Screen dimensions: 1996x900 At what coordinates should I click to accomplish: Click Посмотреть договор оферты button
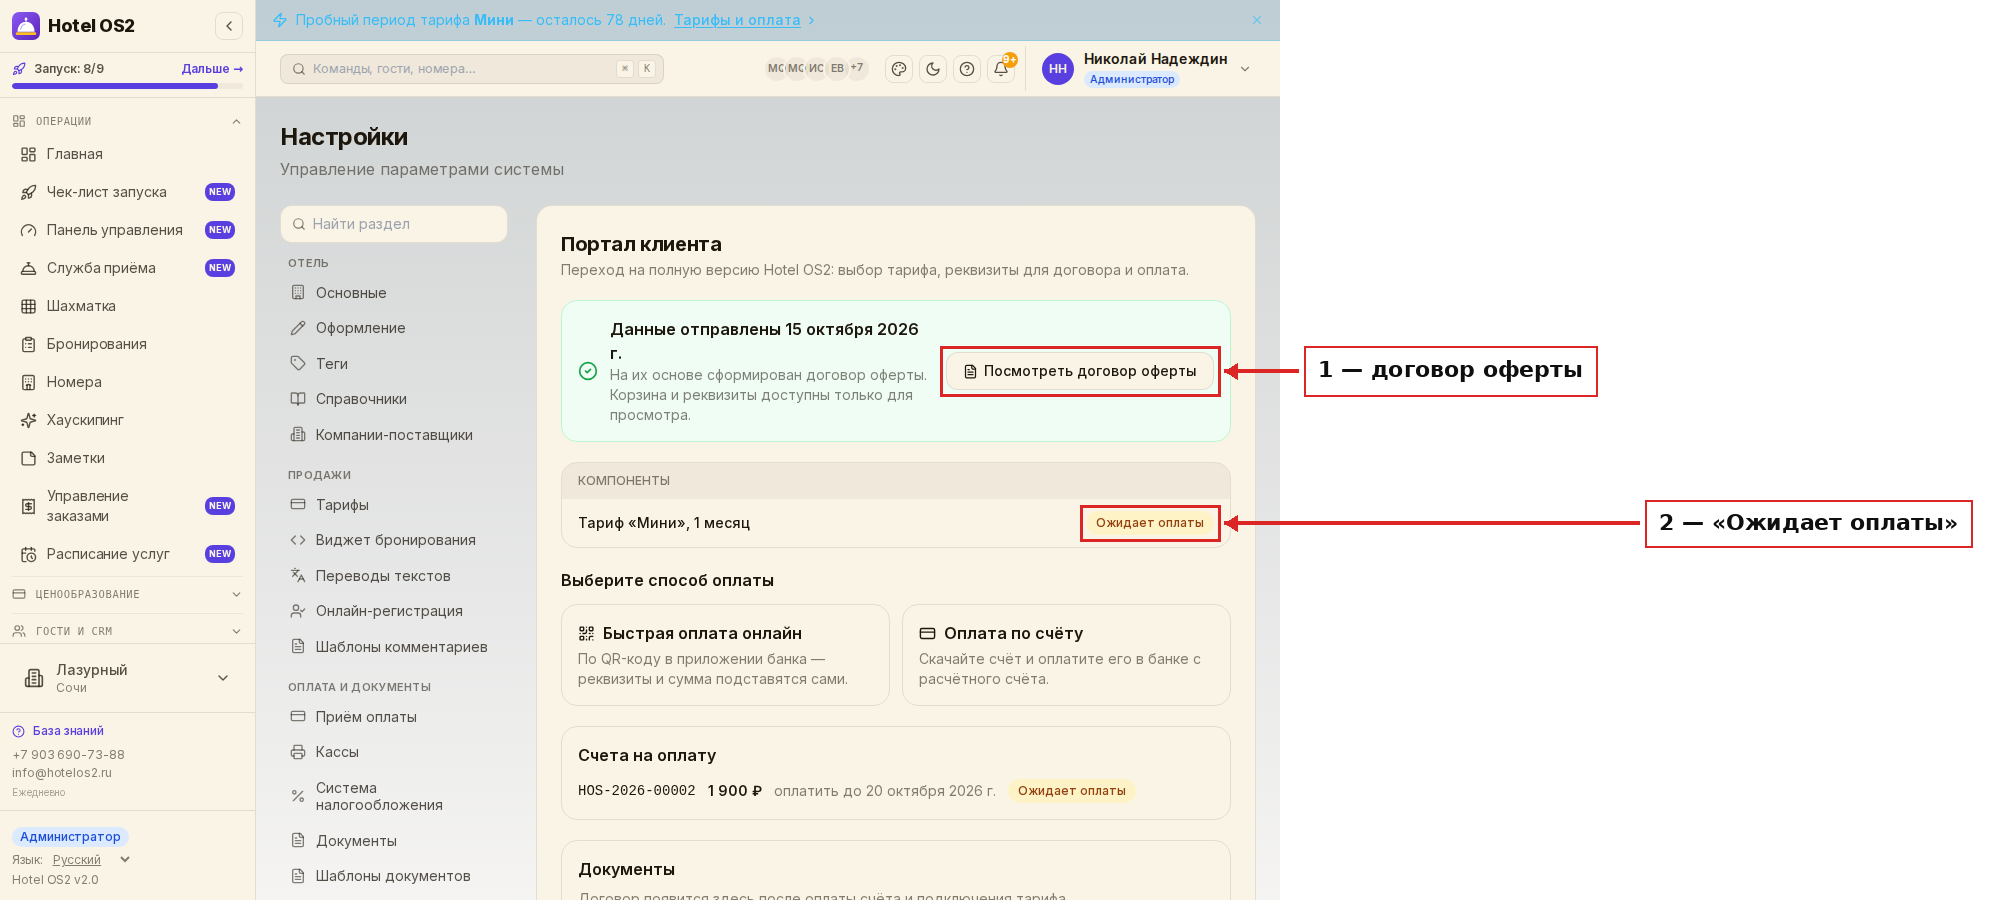click(1080, 371)
